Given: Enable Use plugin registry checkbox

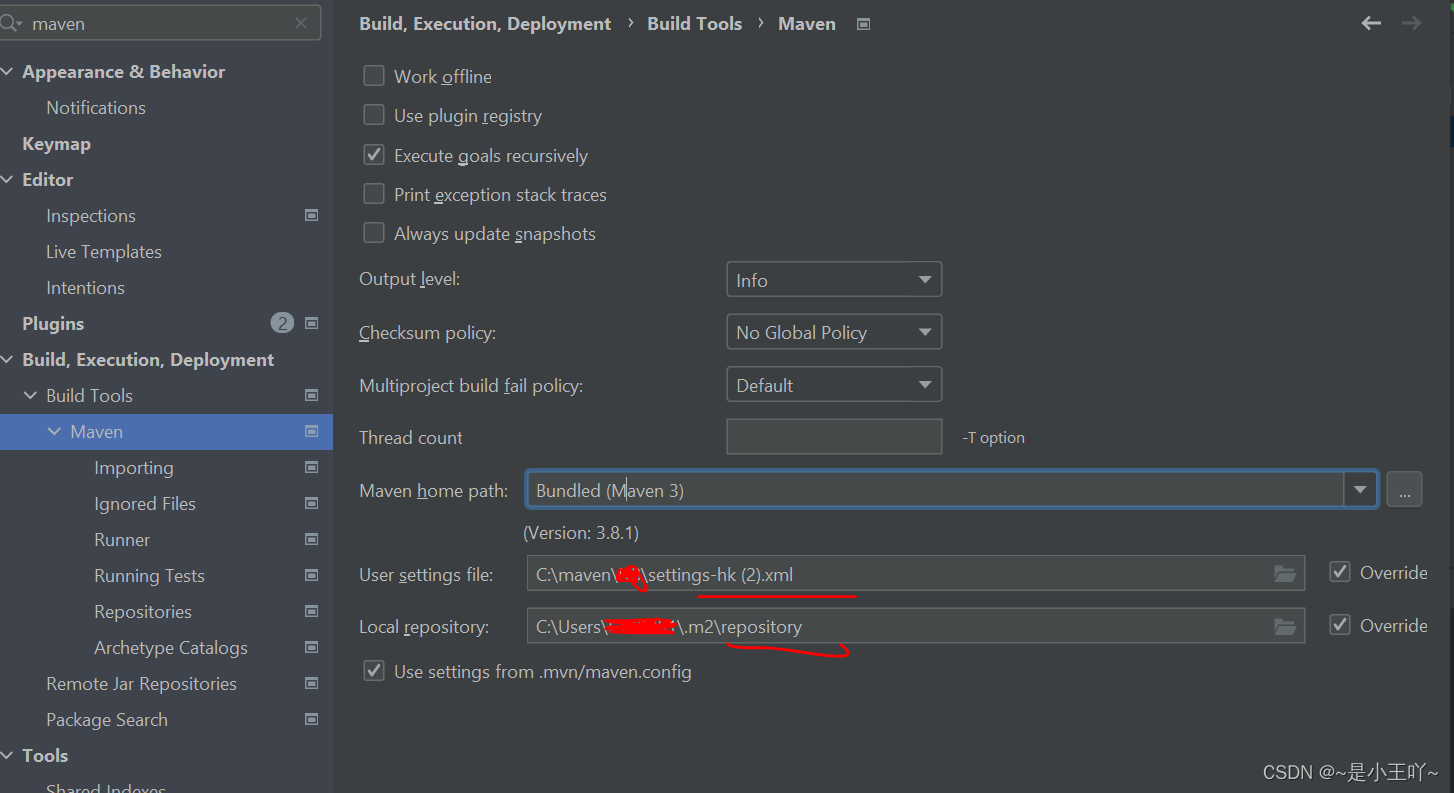Looking at the screenshot, I should click(374, 115).
